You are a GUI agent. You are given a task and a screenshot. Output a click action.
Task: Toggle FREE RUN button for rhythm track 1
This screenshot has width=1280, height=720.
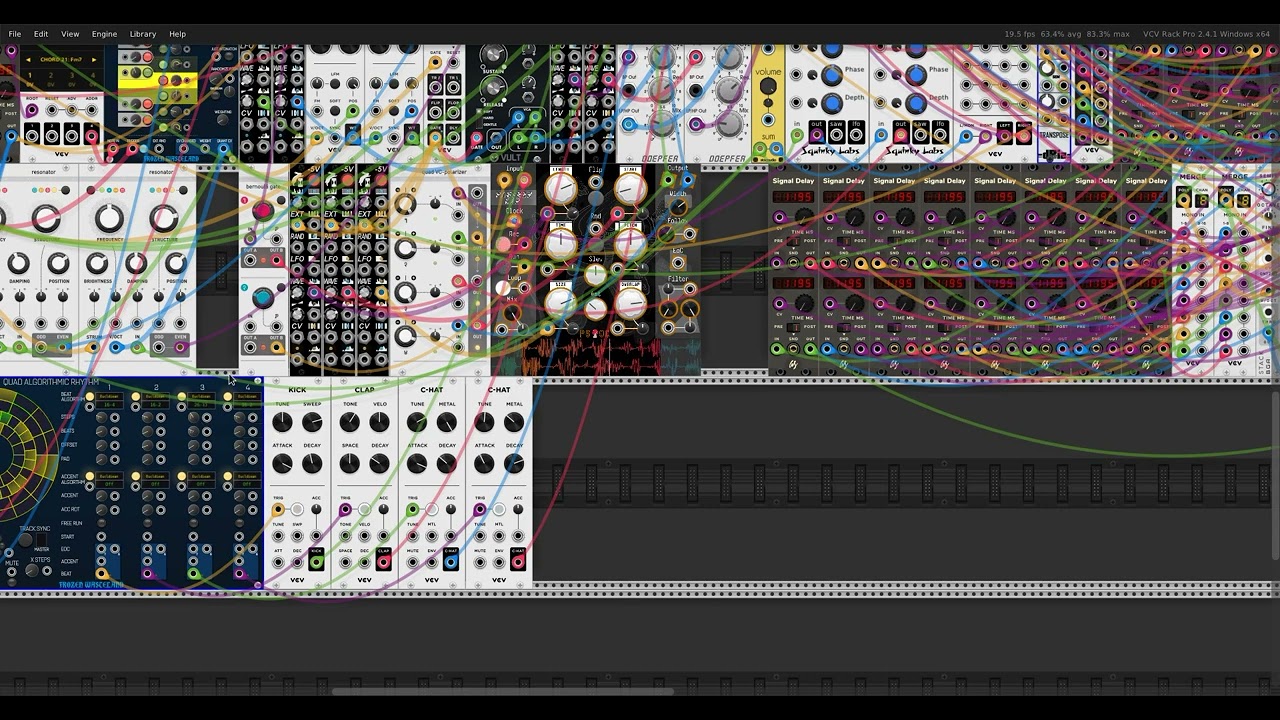101,523
